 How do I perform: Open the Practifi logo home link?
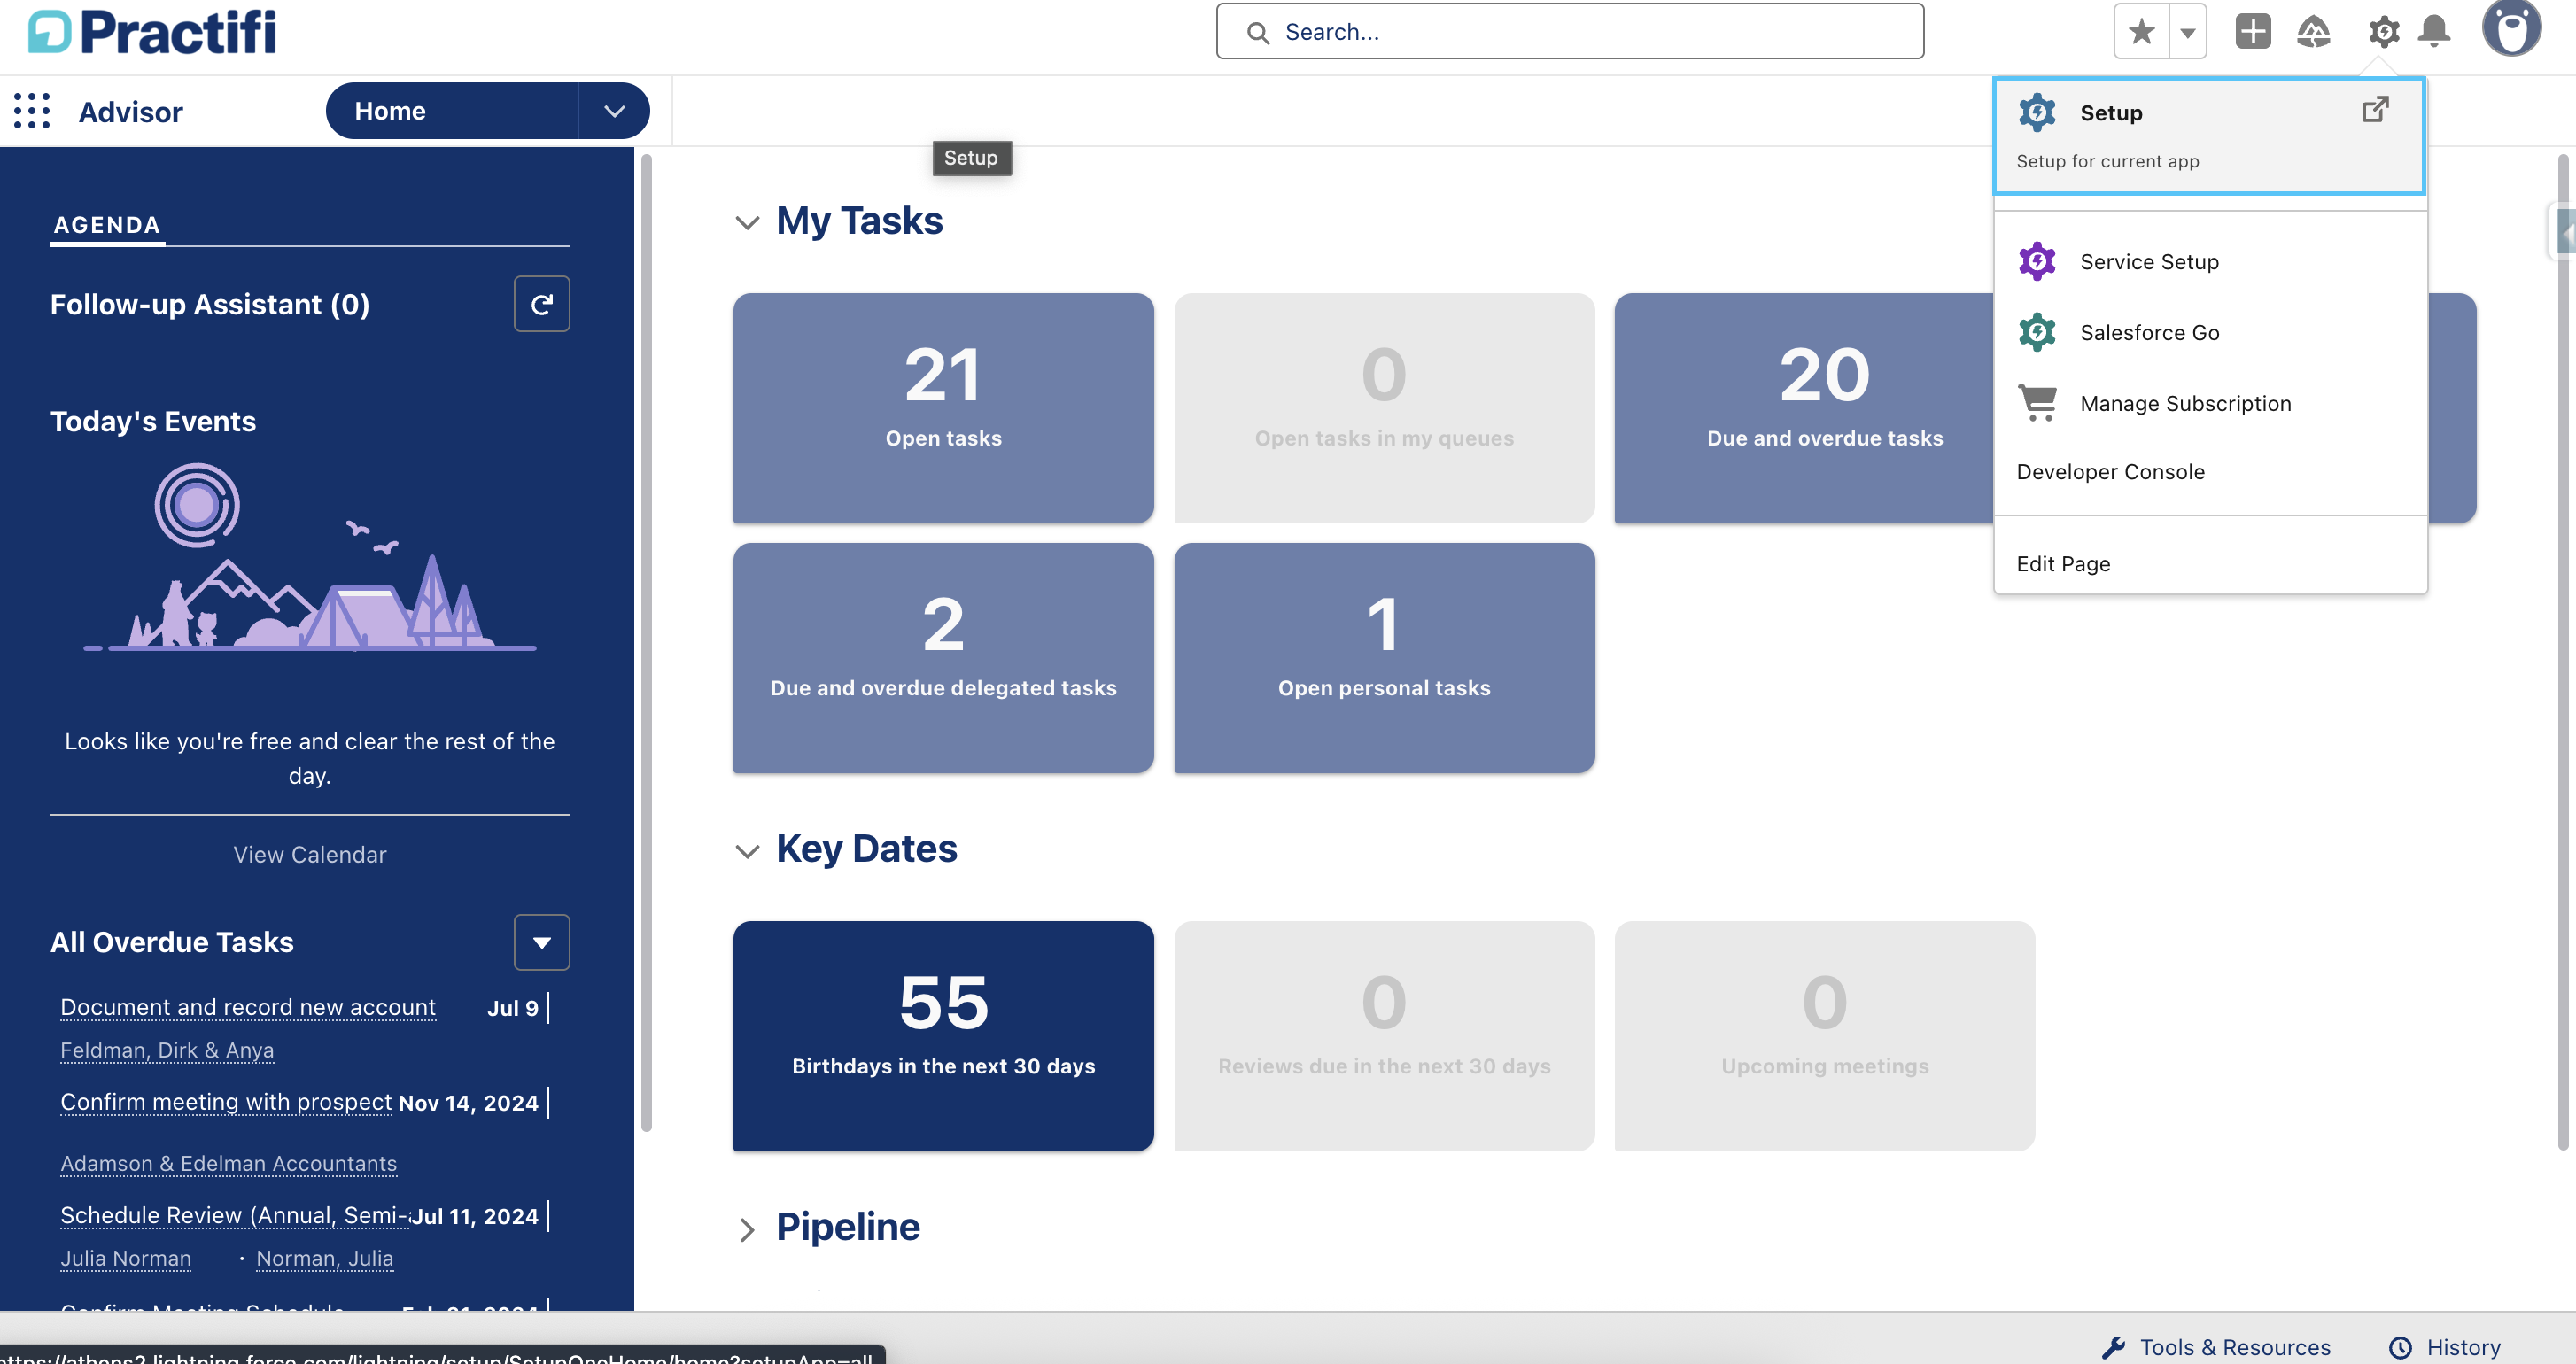click(150, 30)
